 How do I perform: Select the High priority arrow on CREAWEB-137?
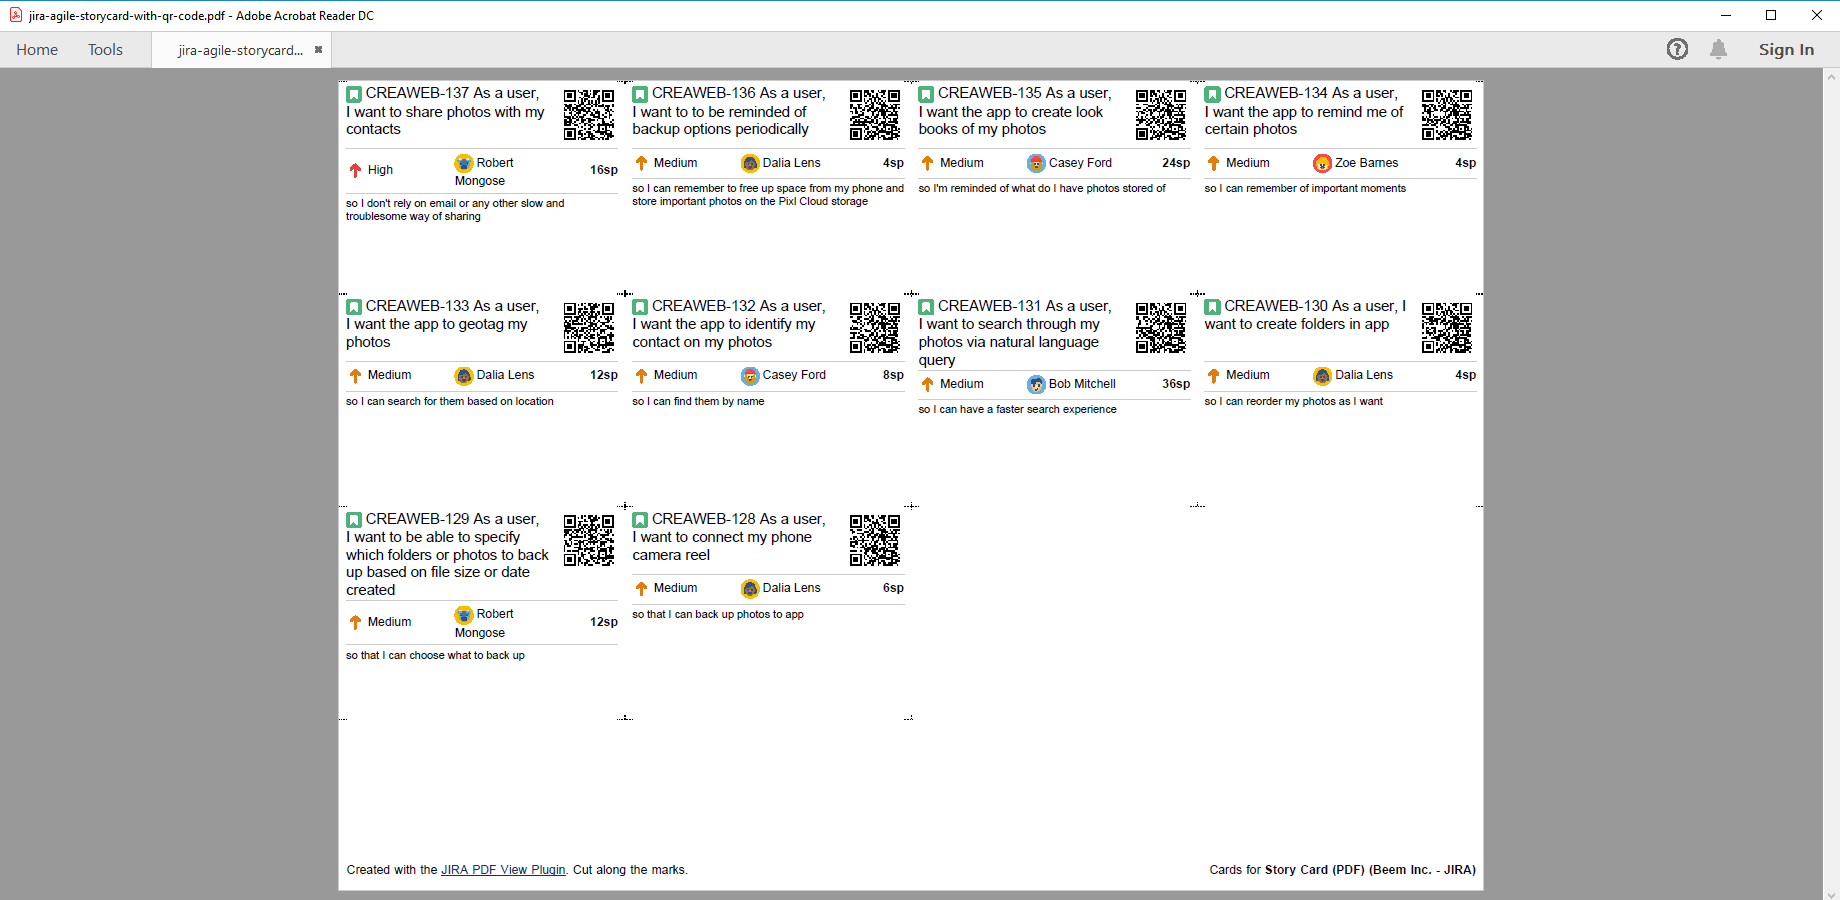pyautogui.click(x=356, y=169)
